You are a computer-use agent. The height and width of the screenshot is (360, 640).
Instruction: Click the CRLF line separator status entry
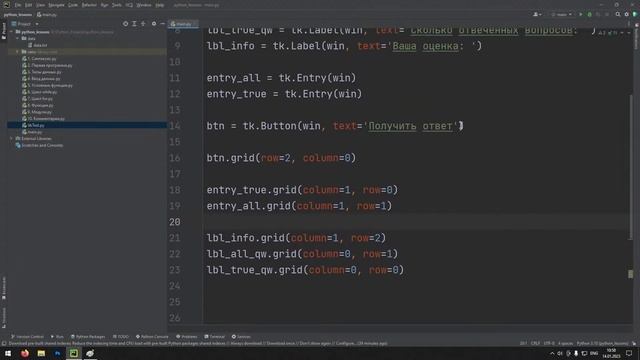pyautogui.click(x=535, y=344)
